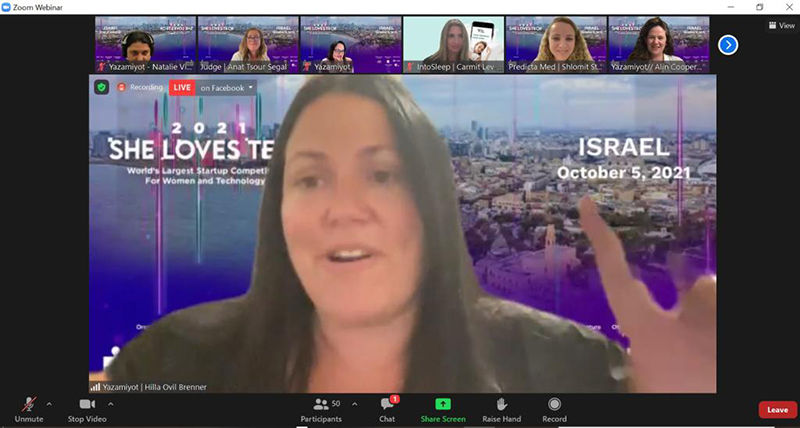This screenshot has width=800, height=428.
Task: Select Predicta Med Shlomit thumbnail
Action: 556,45
